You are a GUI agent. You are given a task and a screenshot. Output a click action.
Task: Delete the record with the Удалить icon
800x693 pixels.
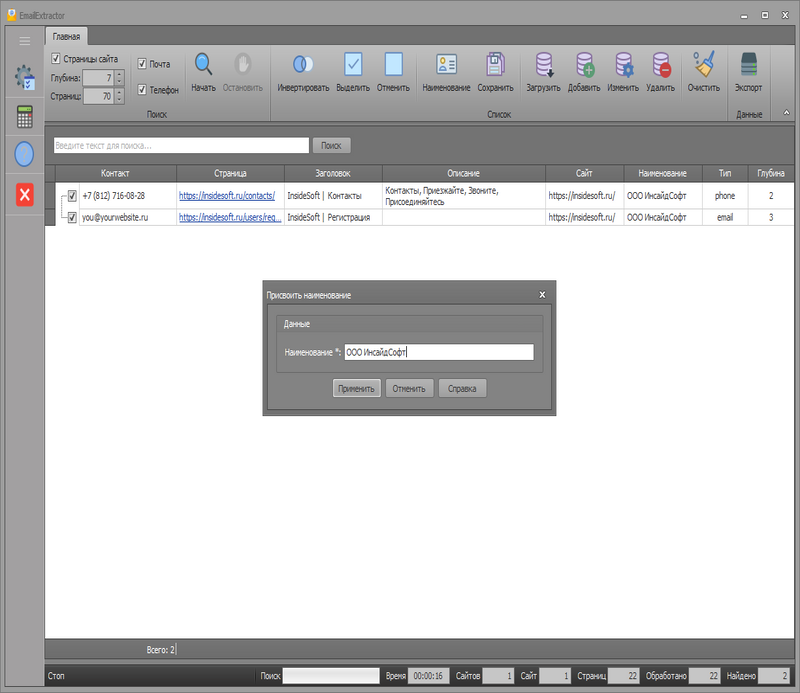661,65
